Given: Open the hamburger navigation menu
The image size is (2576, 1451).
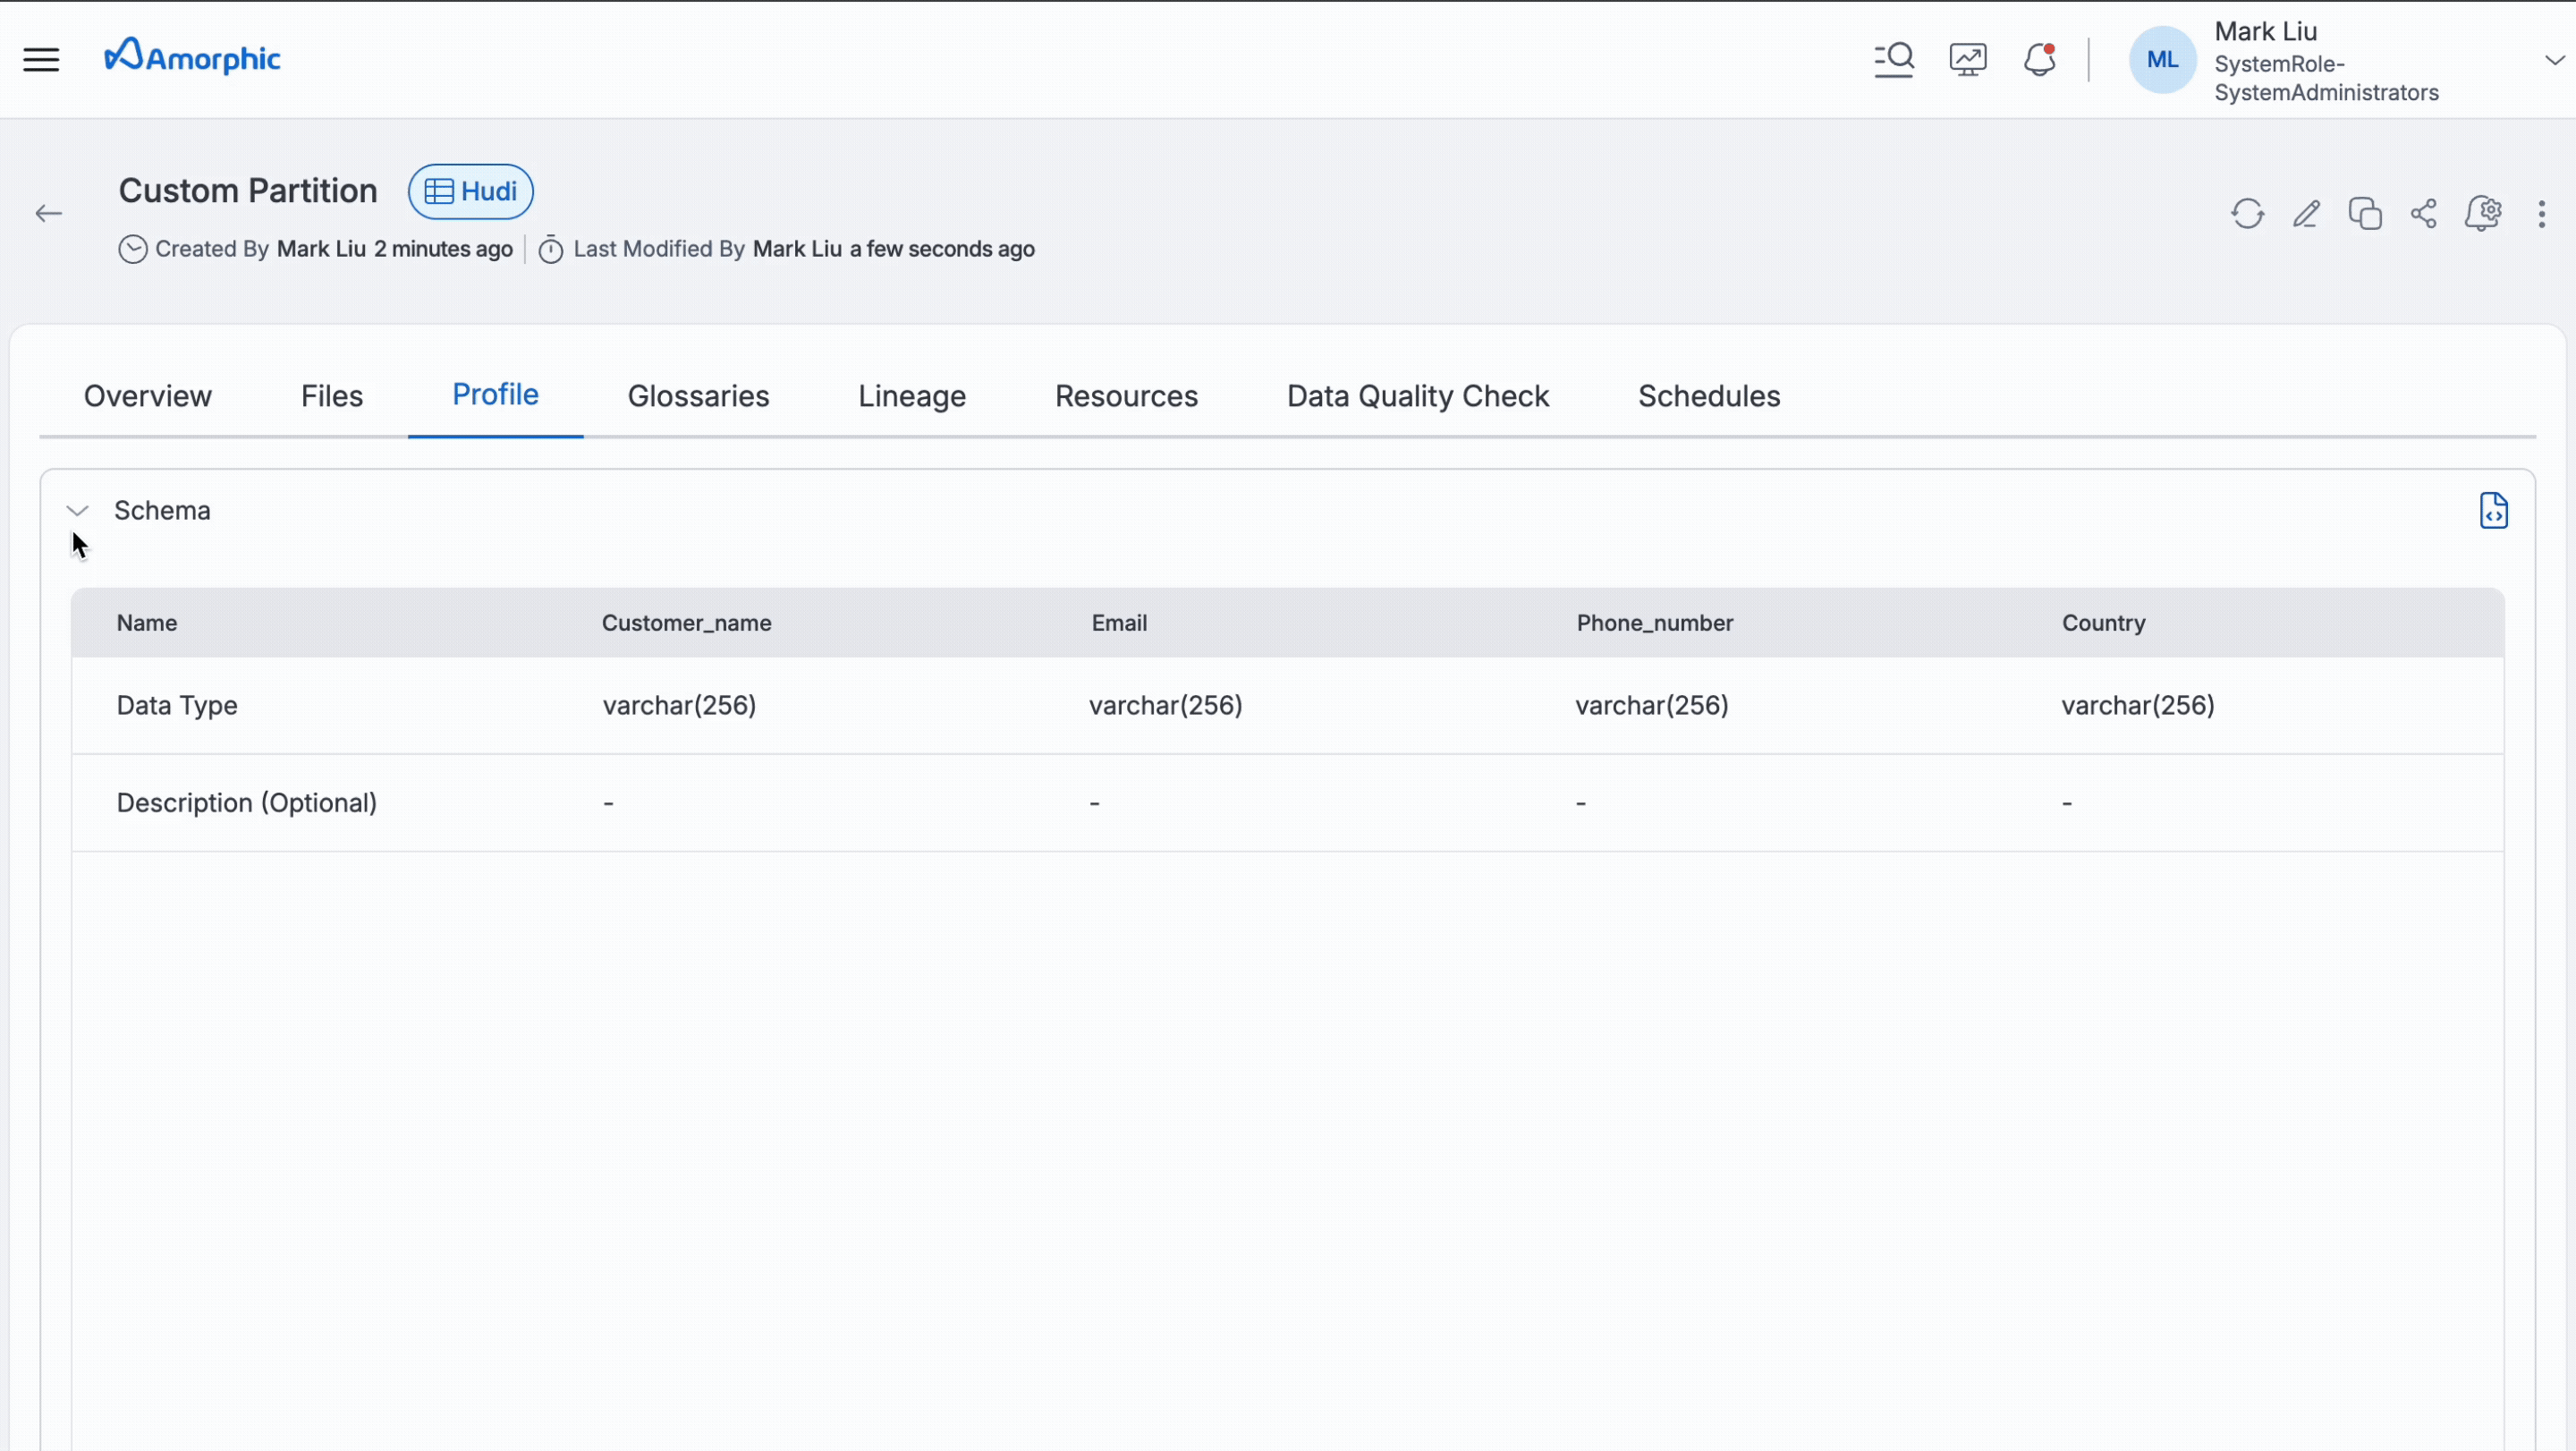Looking at the screenshot, I should coord(41,59).
